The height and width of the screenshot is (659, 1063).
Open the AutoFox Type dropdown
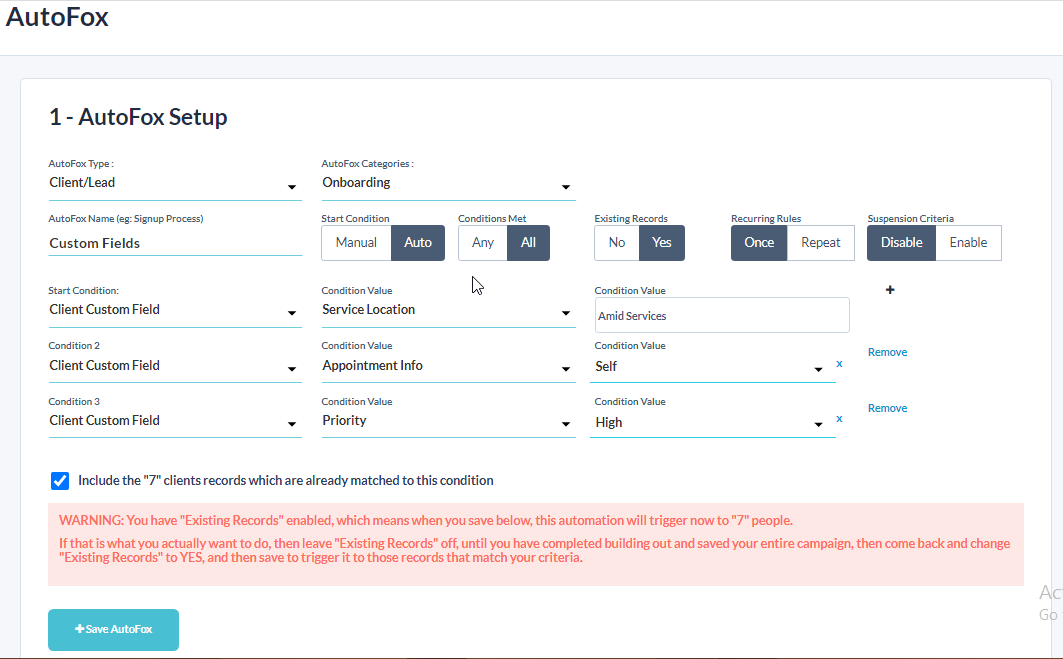[175, 184]
